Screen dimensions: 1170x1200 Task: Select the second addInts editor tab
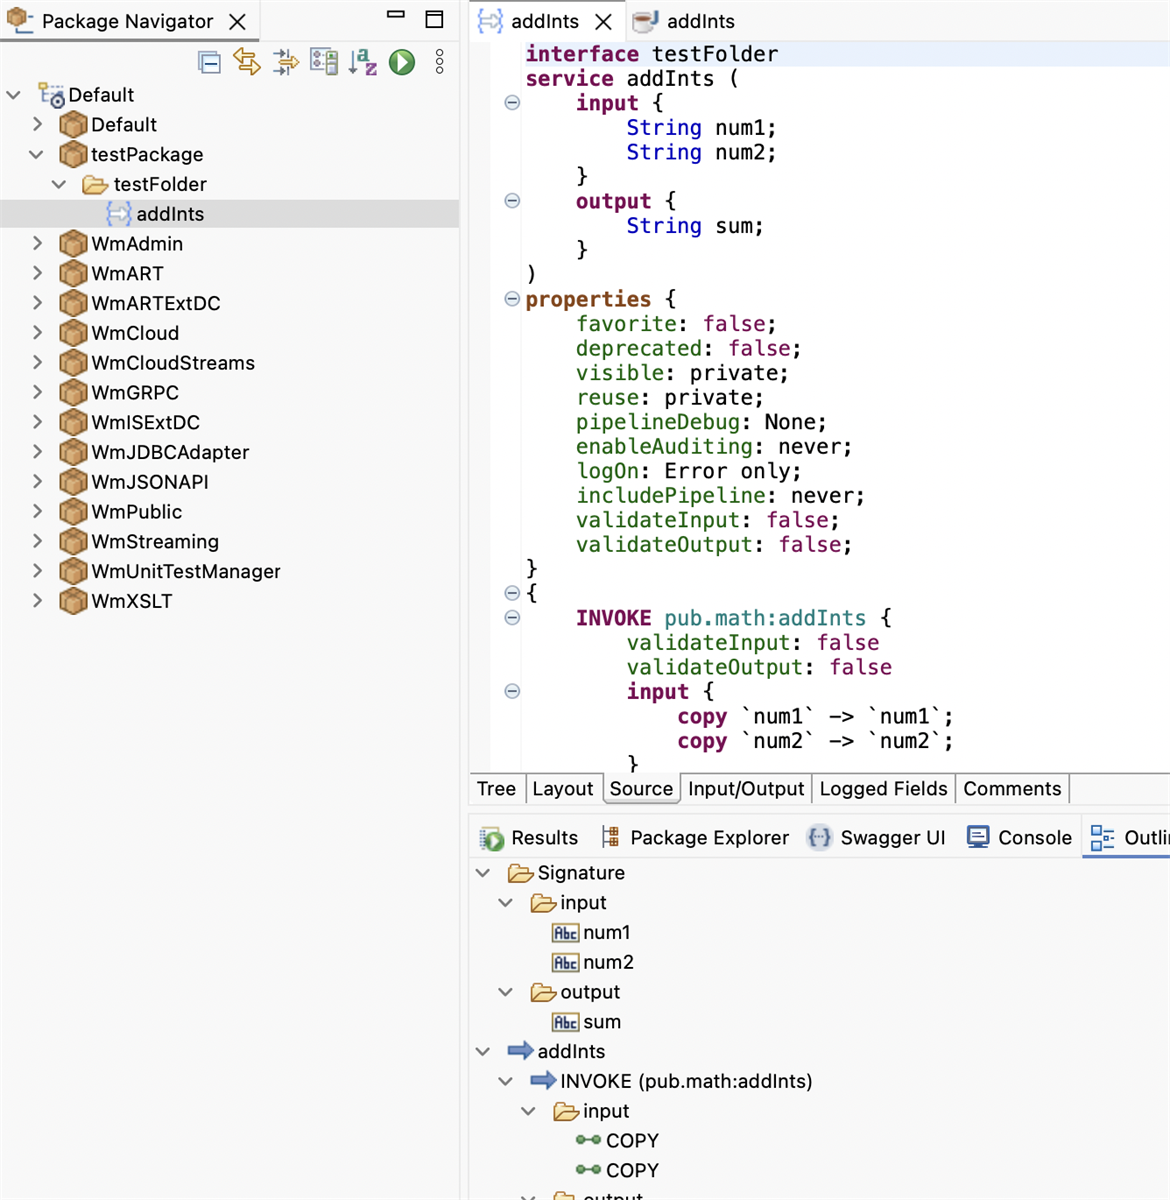(685, 21)
